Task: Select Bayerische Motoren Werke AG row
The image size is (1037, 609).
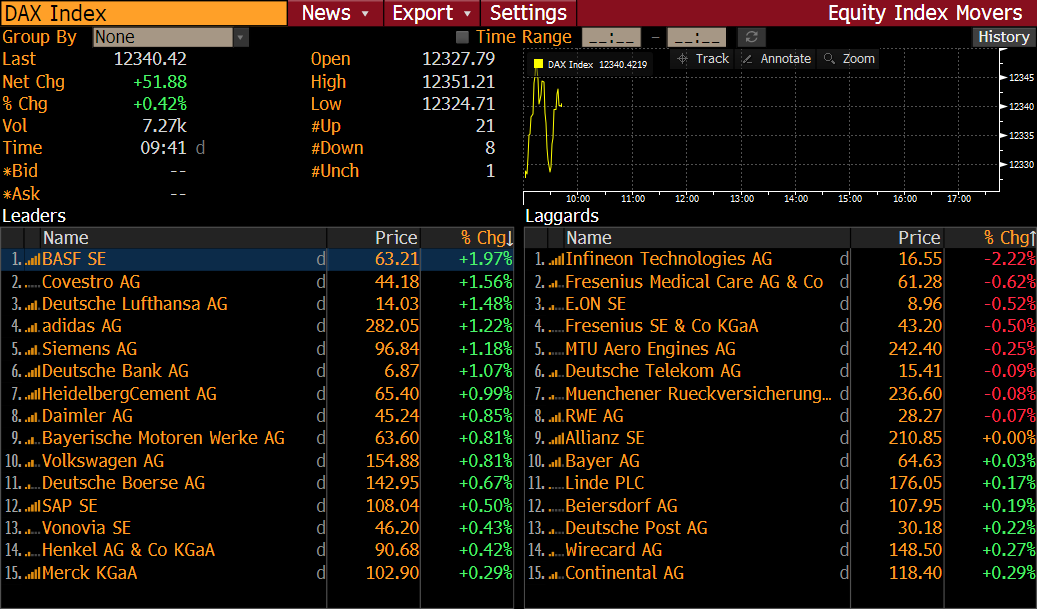Action: coord(257,438)
